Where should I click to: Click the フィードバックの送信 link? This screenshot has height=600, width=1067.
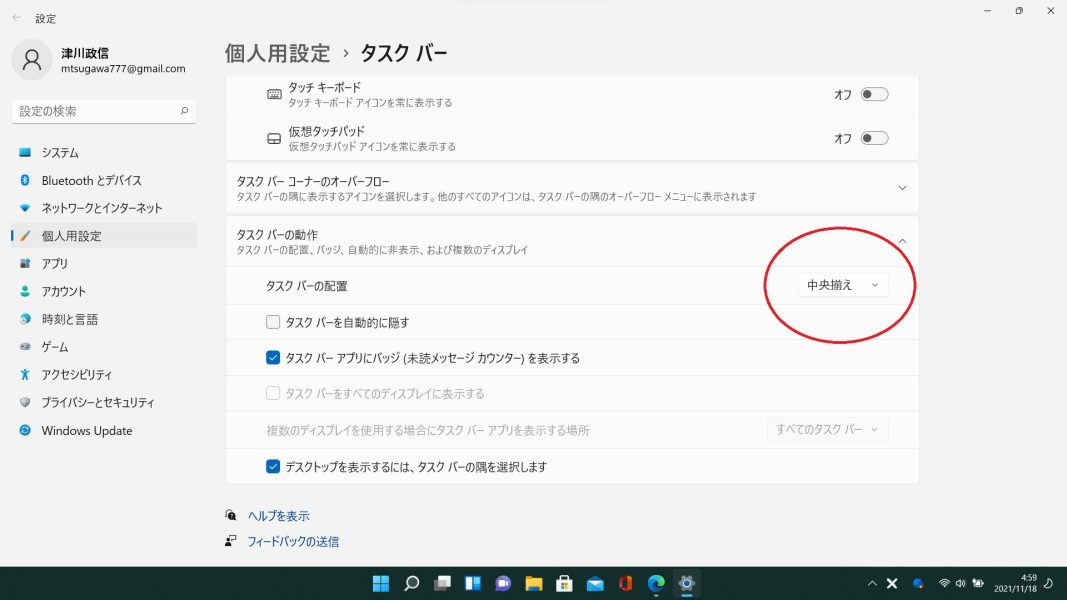293,542
